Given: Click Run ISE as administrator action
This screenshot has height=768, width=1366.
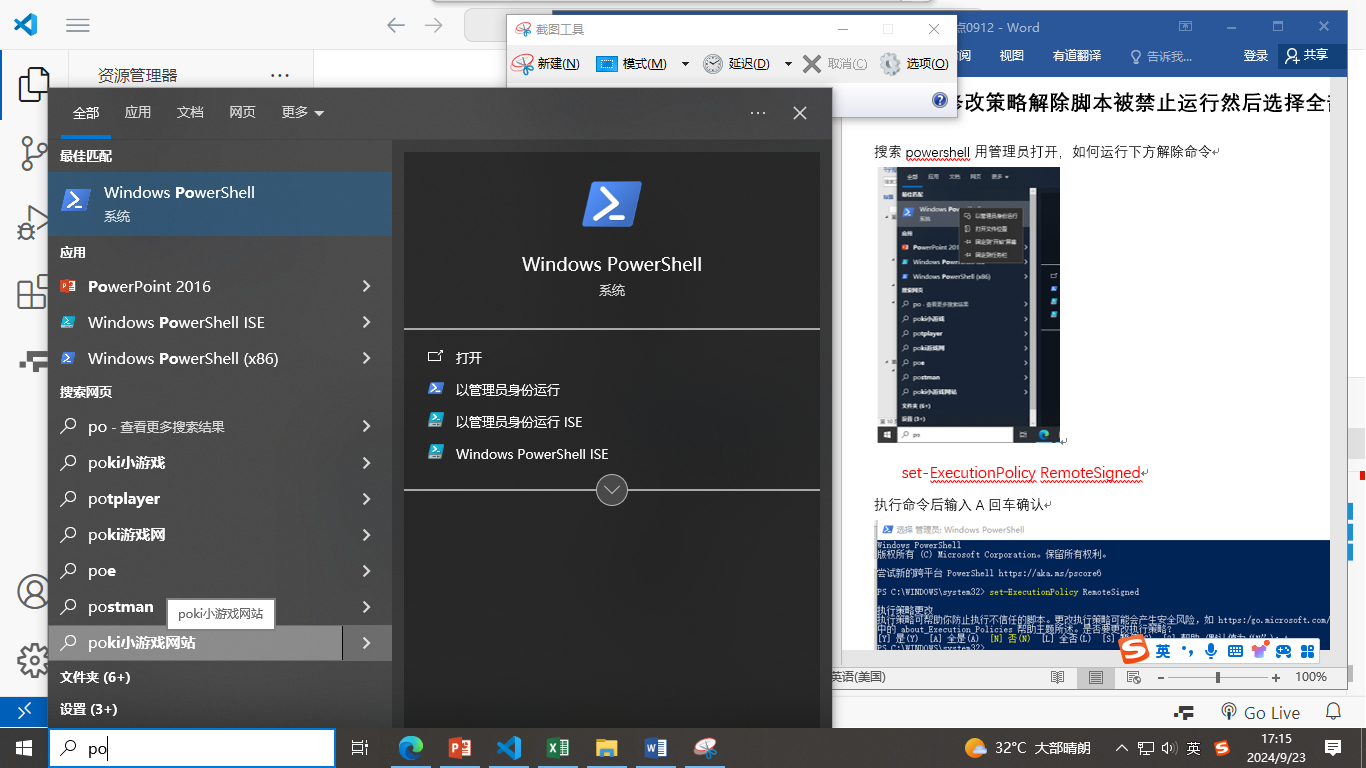Looking at the screenshot, I should click(x=612, y=421).
